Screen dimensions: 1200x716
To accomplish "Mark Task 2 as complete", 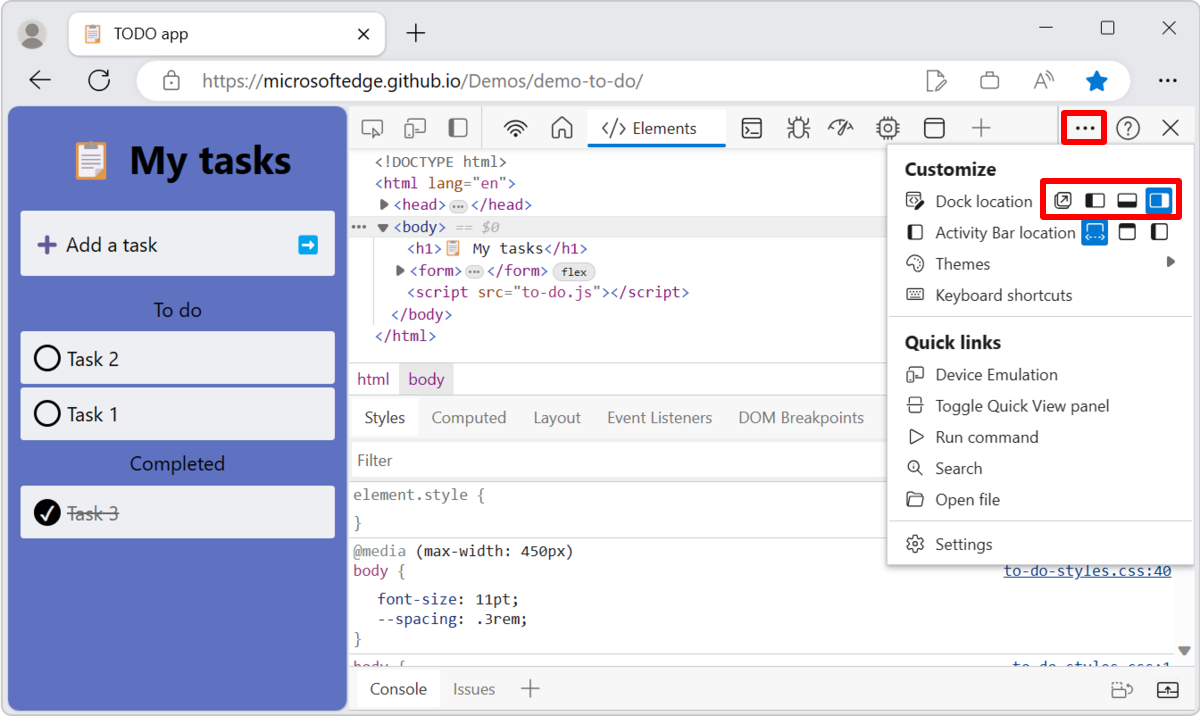I will coord(47,358).
